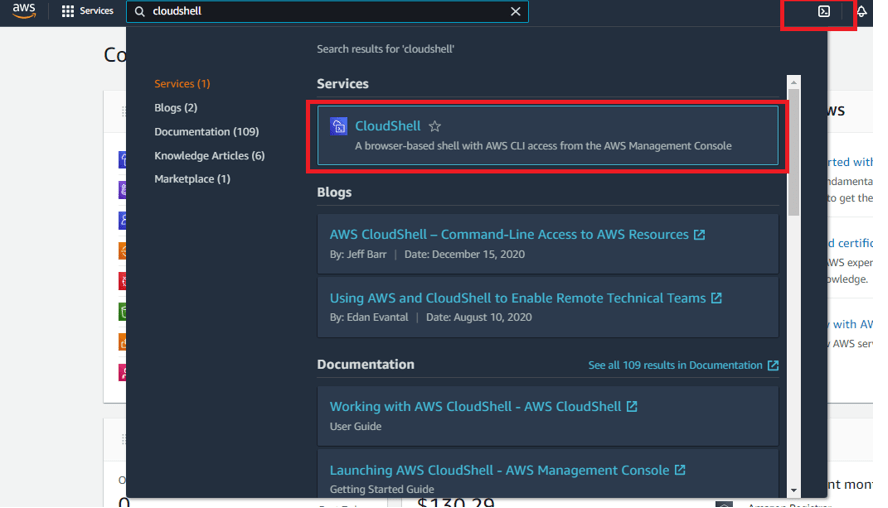Launch CloudShell from the top bar icon
Viewport: 888px width, 508px height.
(824, 11)
